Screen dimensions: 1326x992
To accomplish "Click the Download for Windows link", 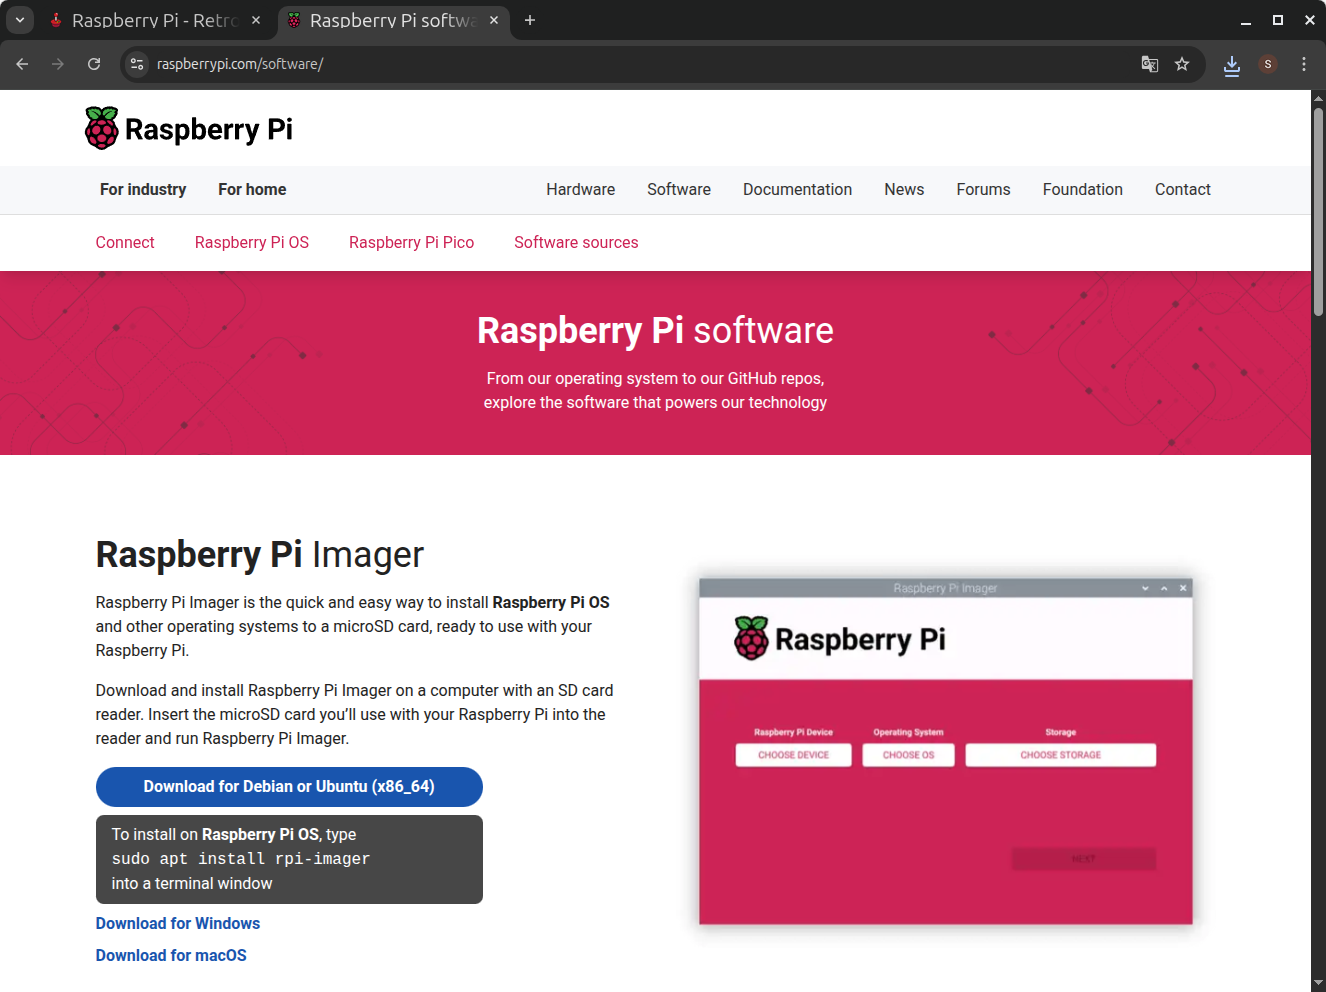I will tap(178, 924).
